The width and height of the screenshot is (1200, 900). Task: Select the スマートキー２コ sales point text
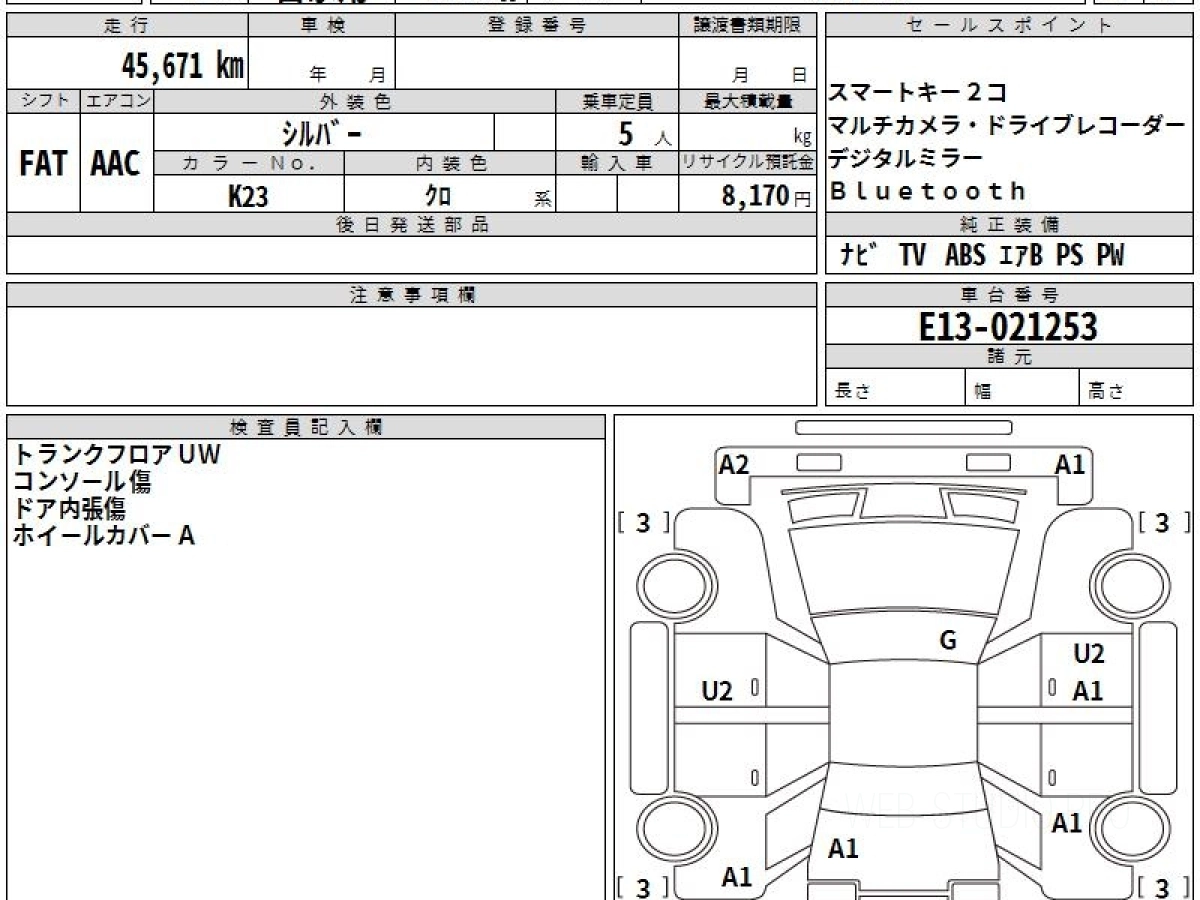click(917, 93)
